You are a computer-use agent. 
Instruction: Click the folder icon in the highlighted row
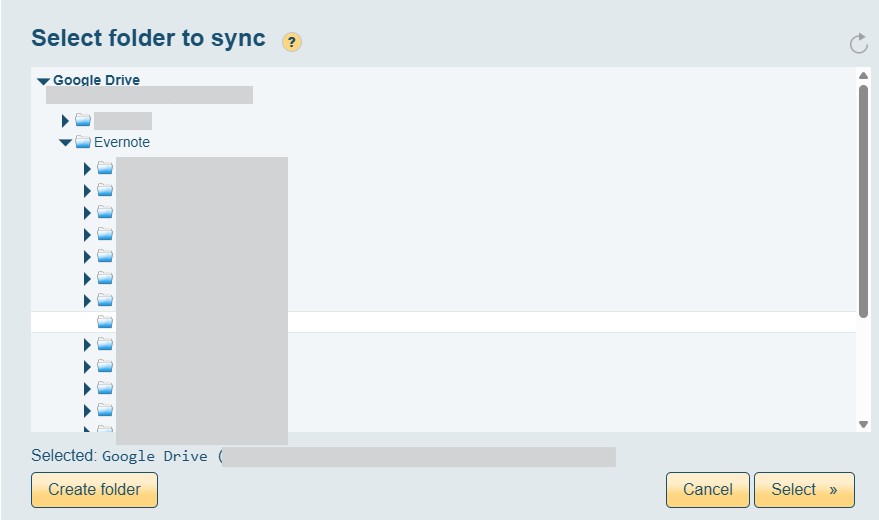click(105, 322)
